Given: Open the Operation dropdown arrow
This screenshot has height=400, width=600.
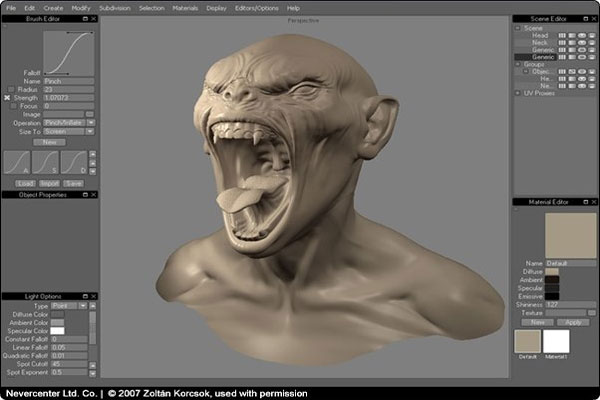Looking at the screenshot, I should tap(91, 123).
